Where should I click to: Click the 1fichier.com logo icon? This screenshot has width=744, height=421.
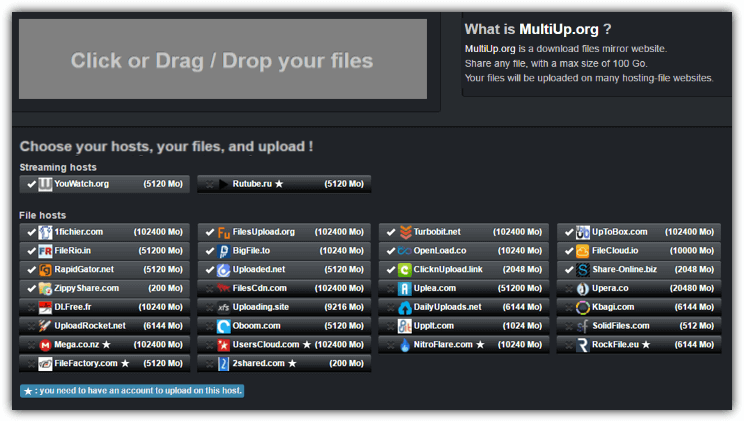45,232
